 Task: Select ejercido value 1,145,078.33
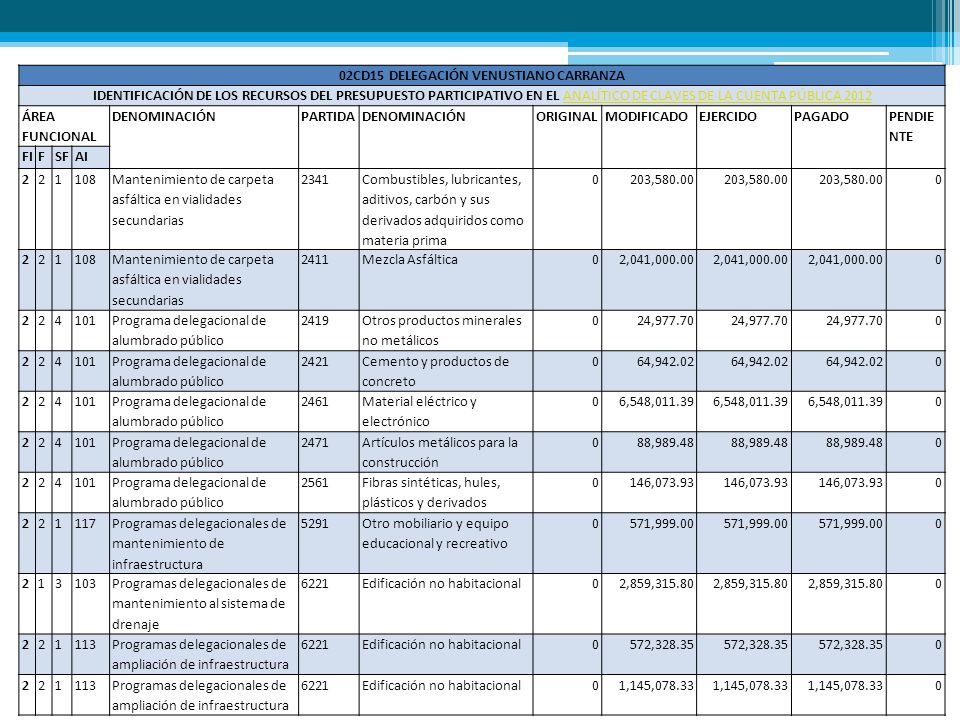point(750,685)
